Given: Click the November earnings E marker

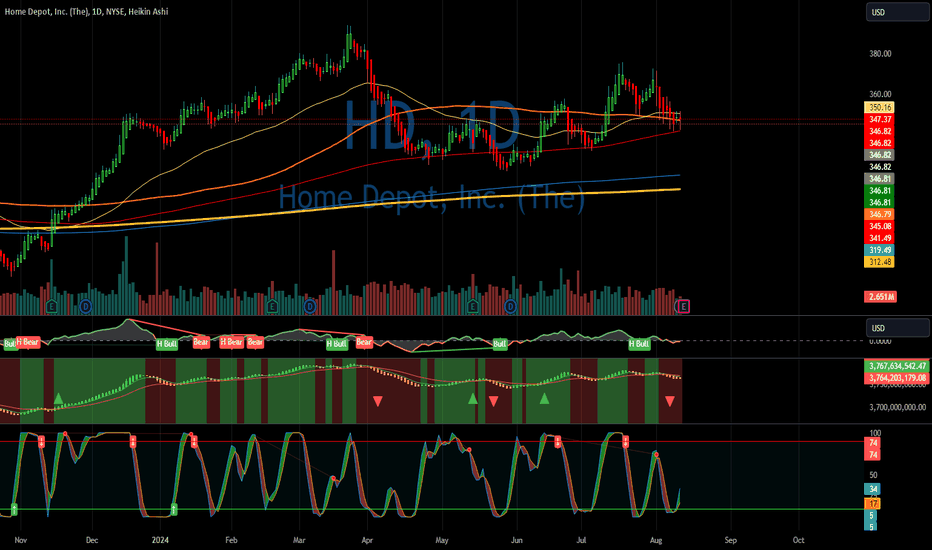Looking at the screenshot, I should click(52, 307).
